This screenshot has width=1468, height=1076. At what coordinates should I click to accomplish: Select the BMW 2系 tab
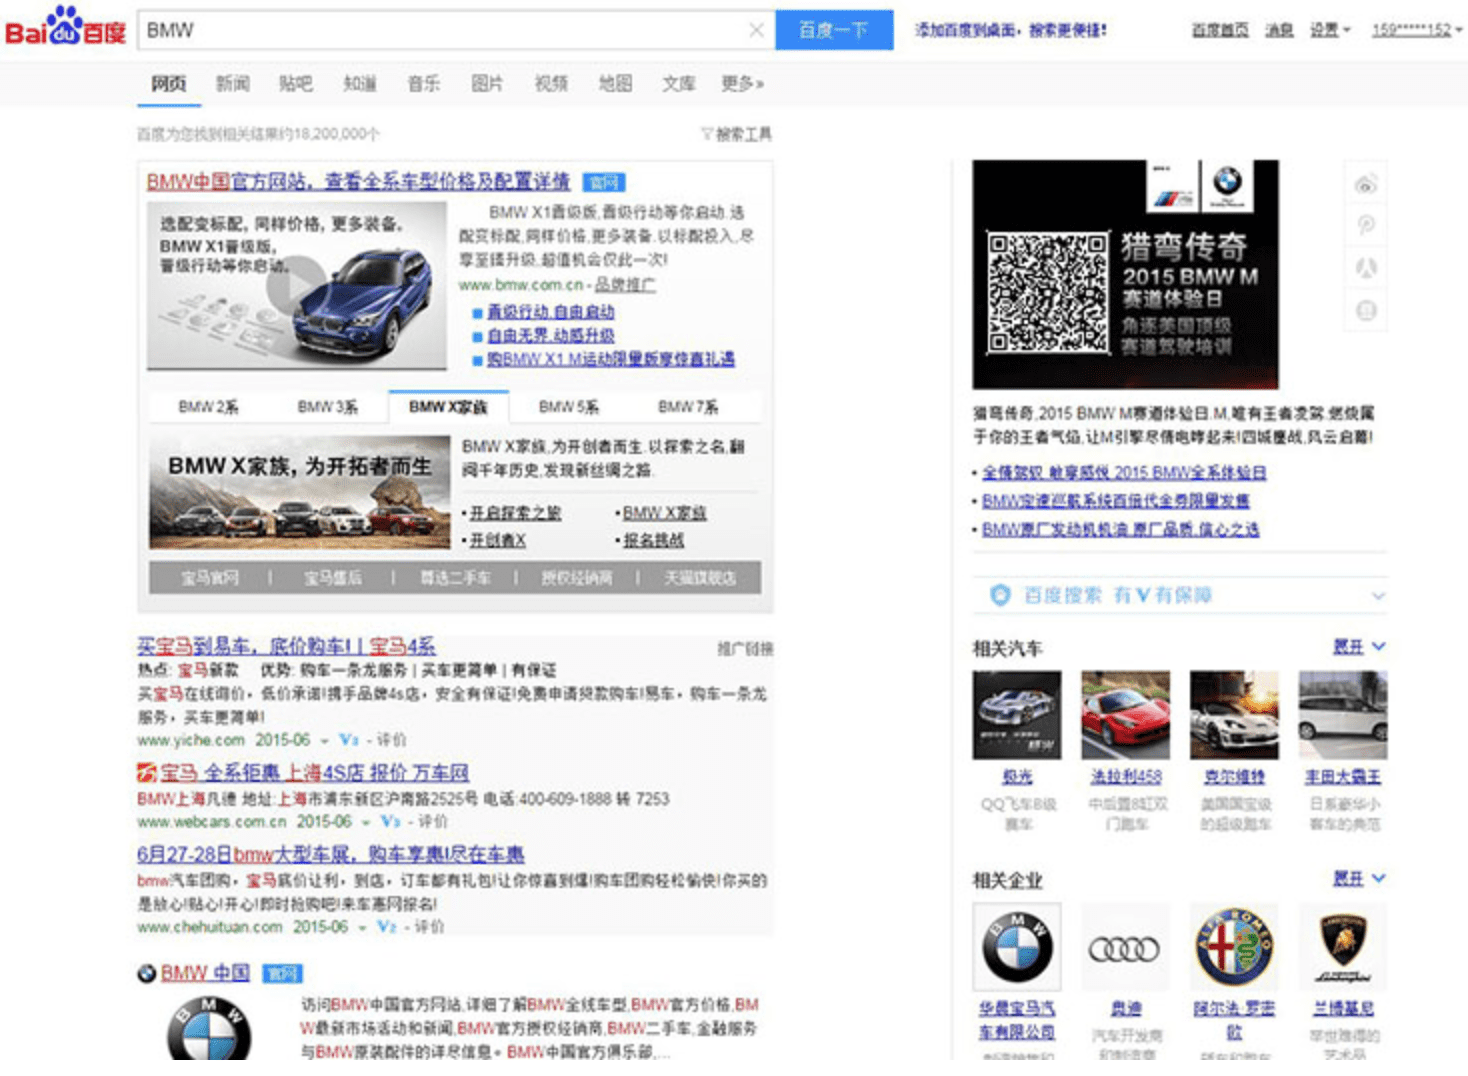pyautogui.click(x=208, y=407)
